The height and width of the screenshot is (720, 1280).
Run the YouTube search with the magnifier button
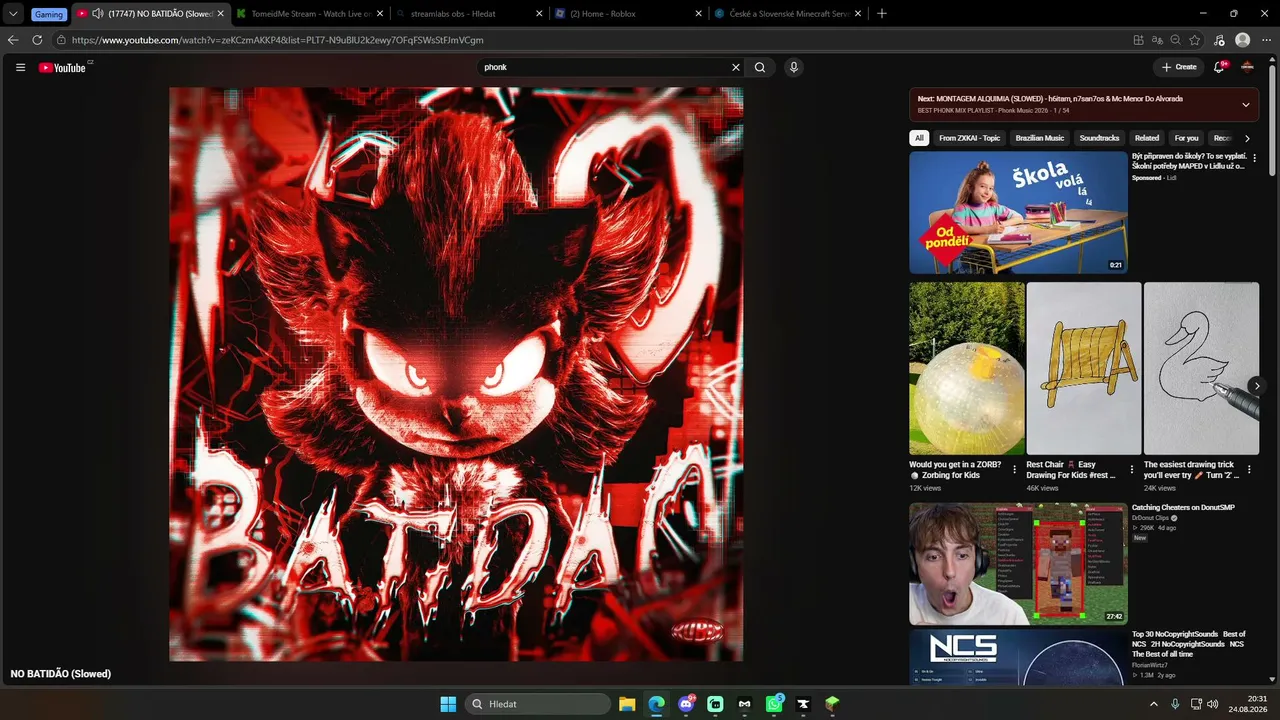(x=760, y=67)
